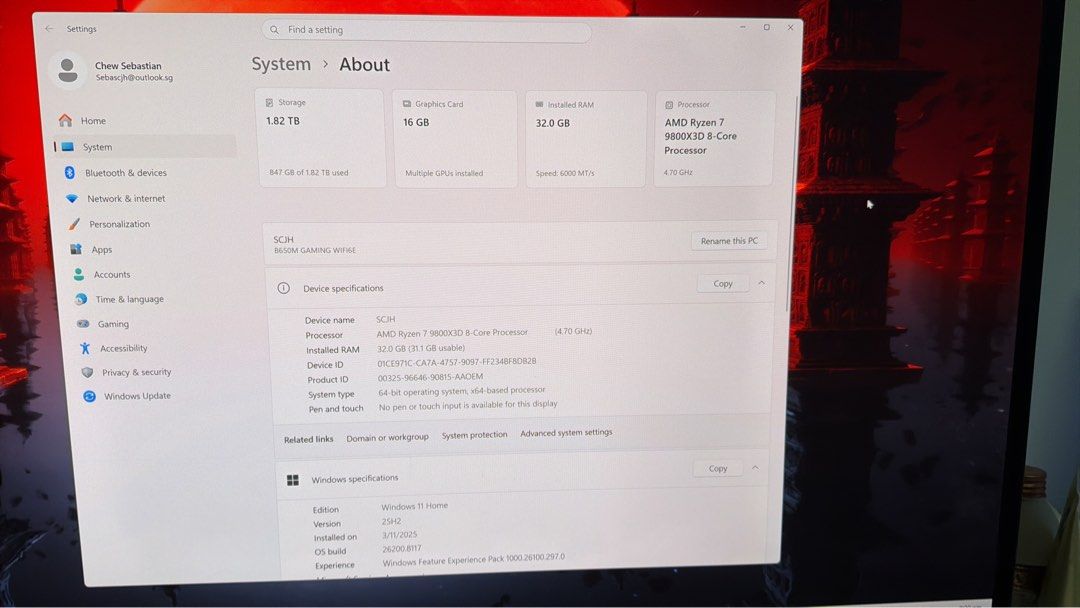The width and height of the screenshot is (1080, 608).
Task: Click the Sebascjh@outlook.sg account email
Action: (134, 78)
